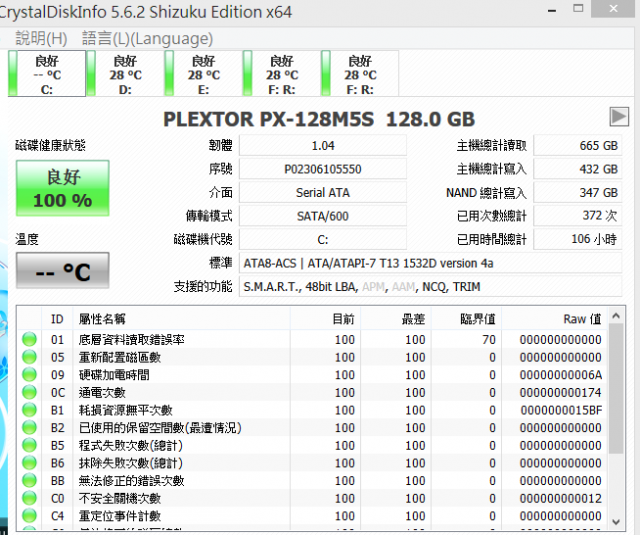The height and width of the screenshot is (535, 640).
Task: Click the 最差 column header
Action: (x=396, y=319)
